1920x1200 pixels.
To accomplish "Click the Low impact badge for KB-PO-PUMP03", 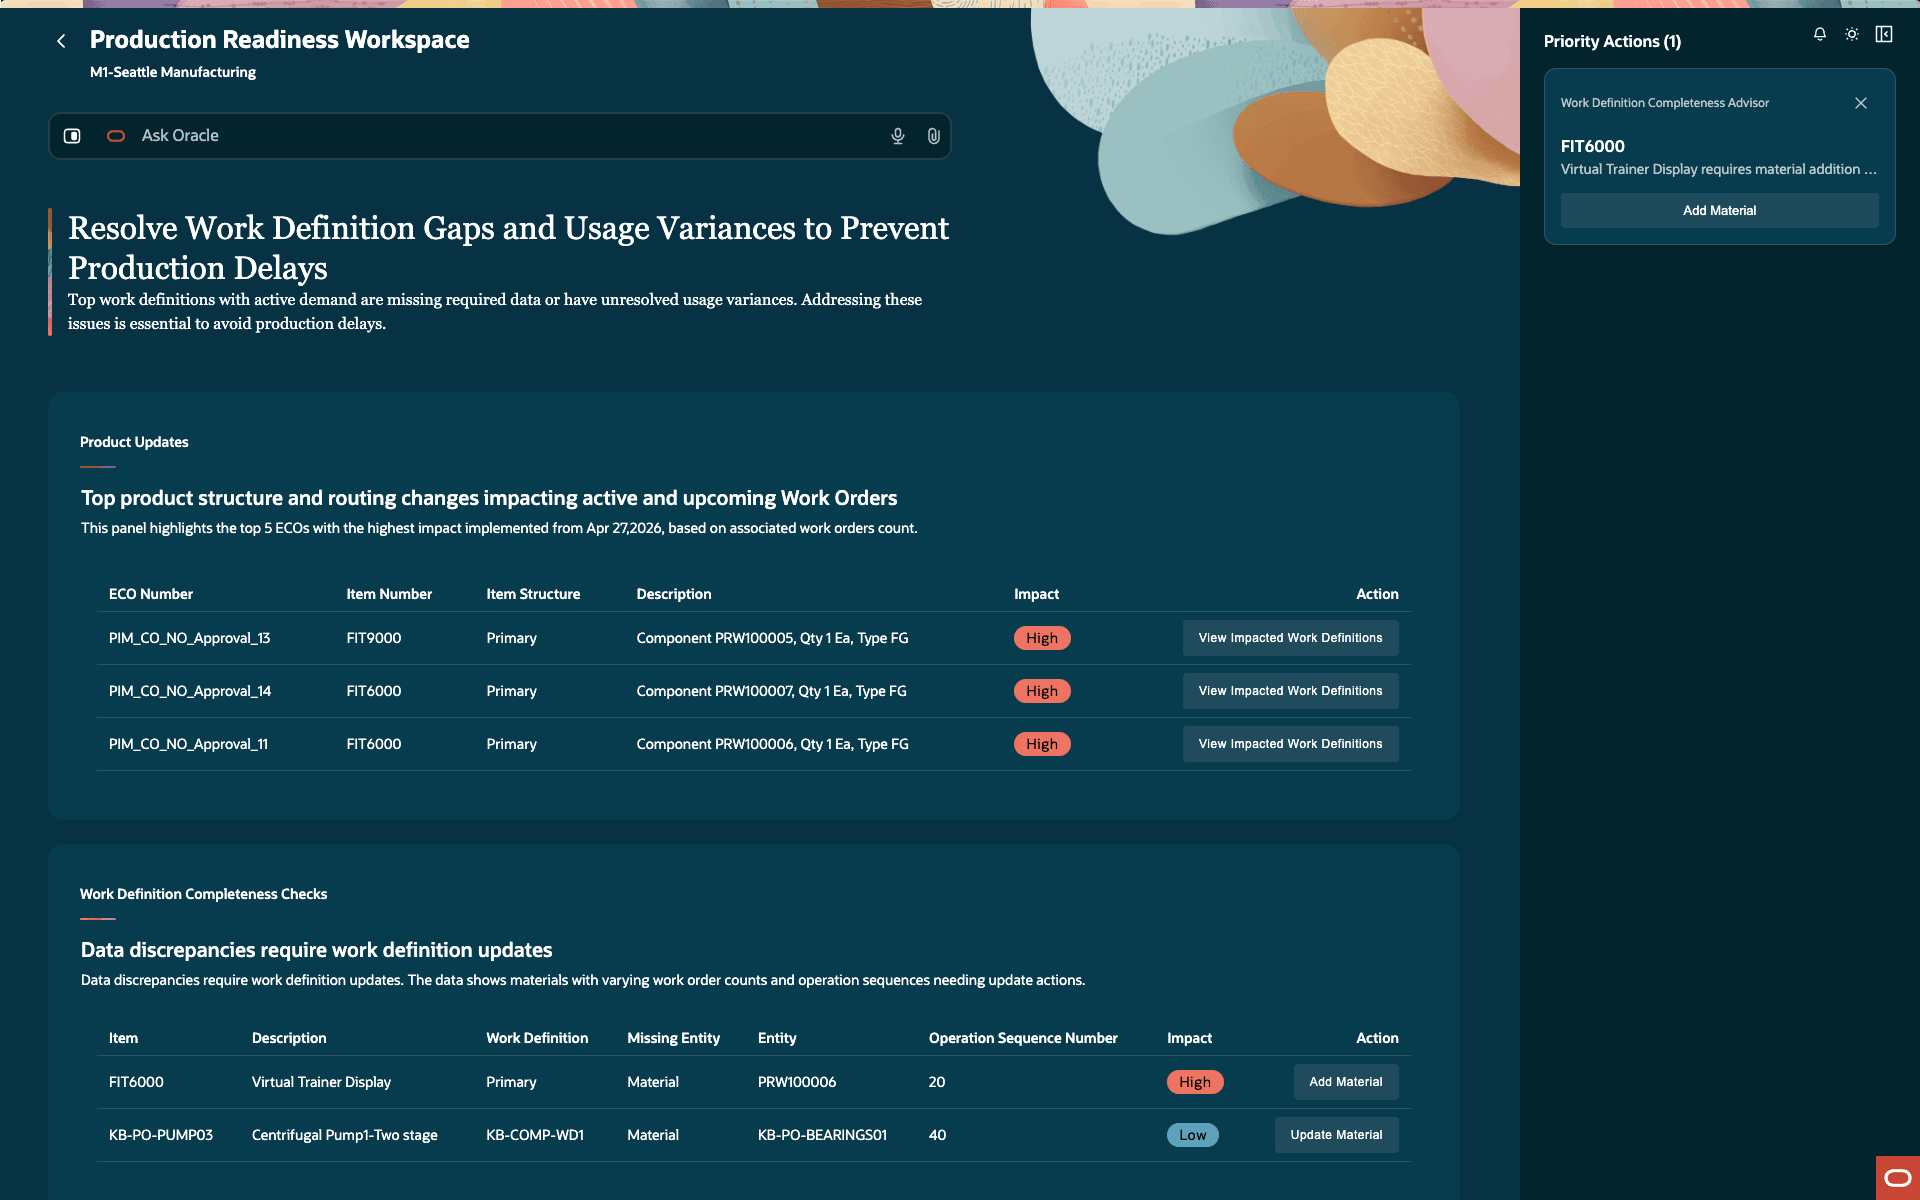I will click(1192, 1135).
